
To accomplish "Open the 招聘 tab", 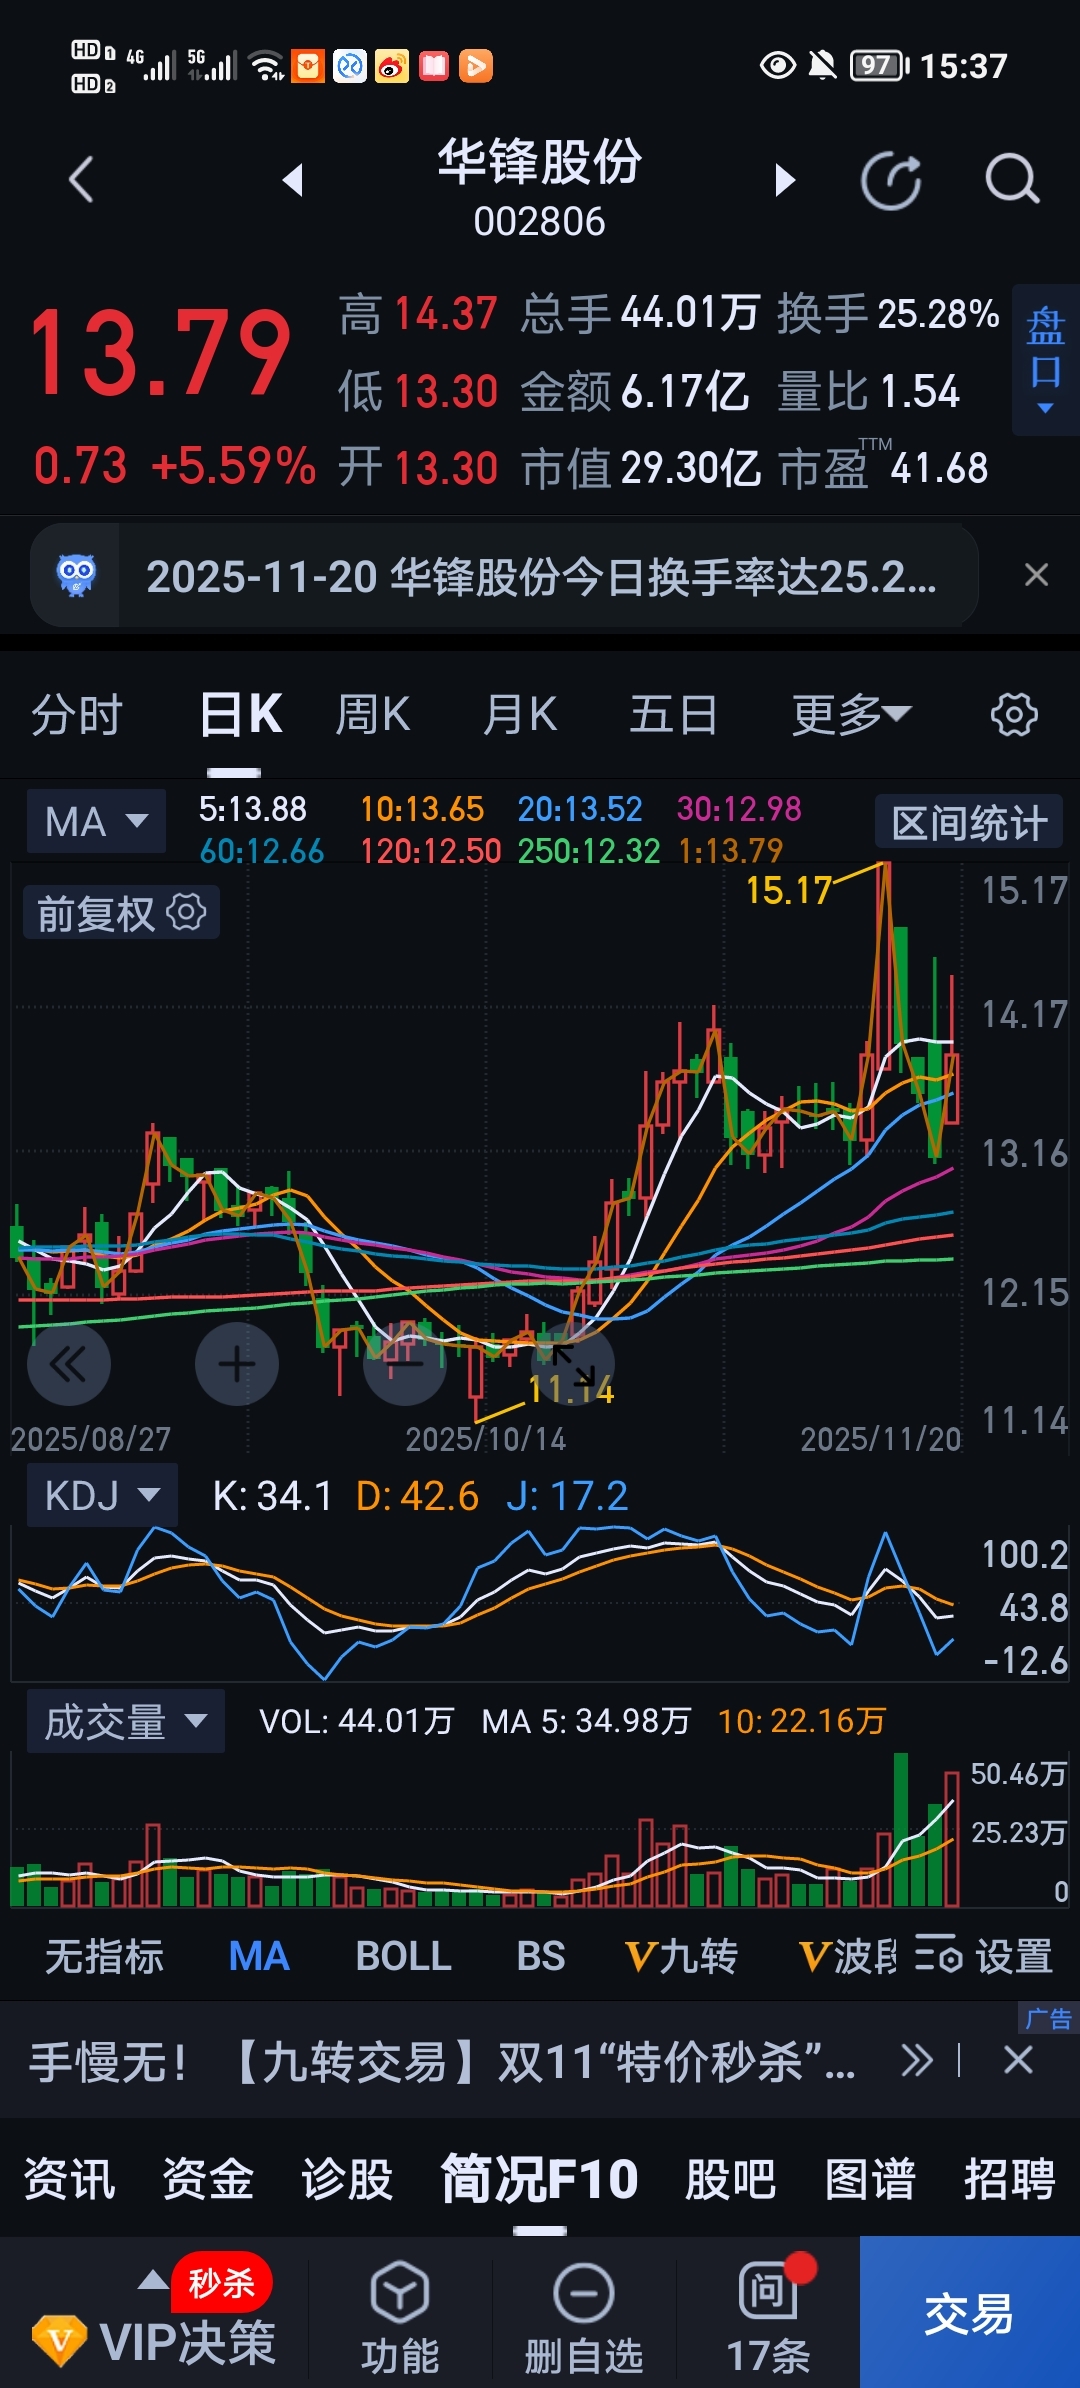I will [x=1010, y=2179].
